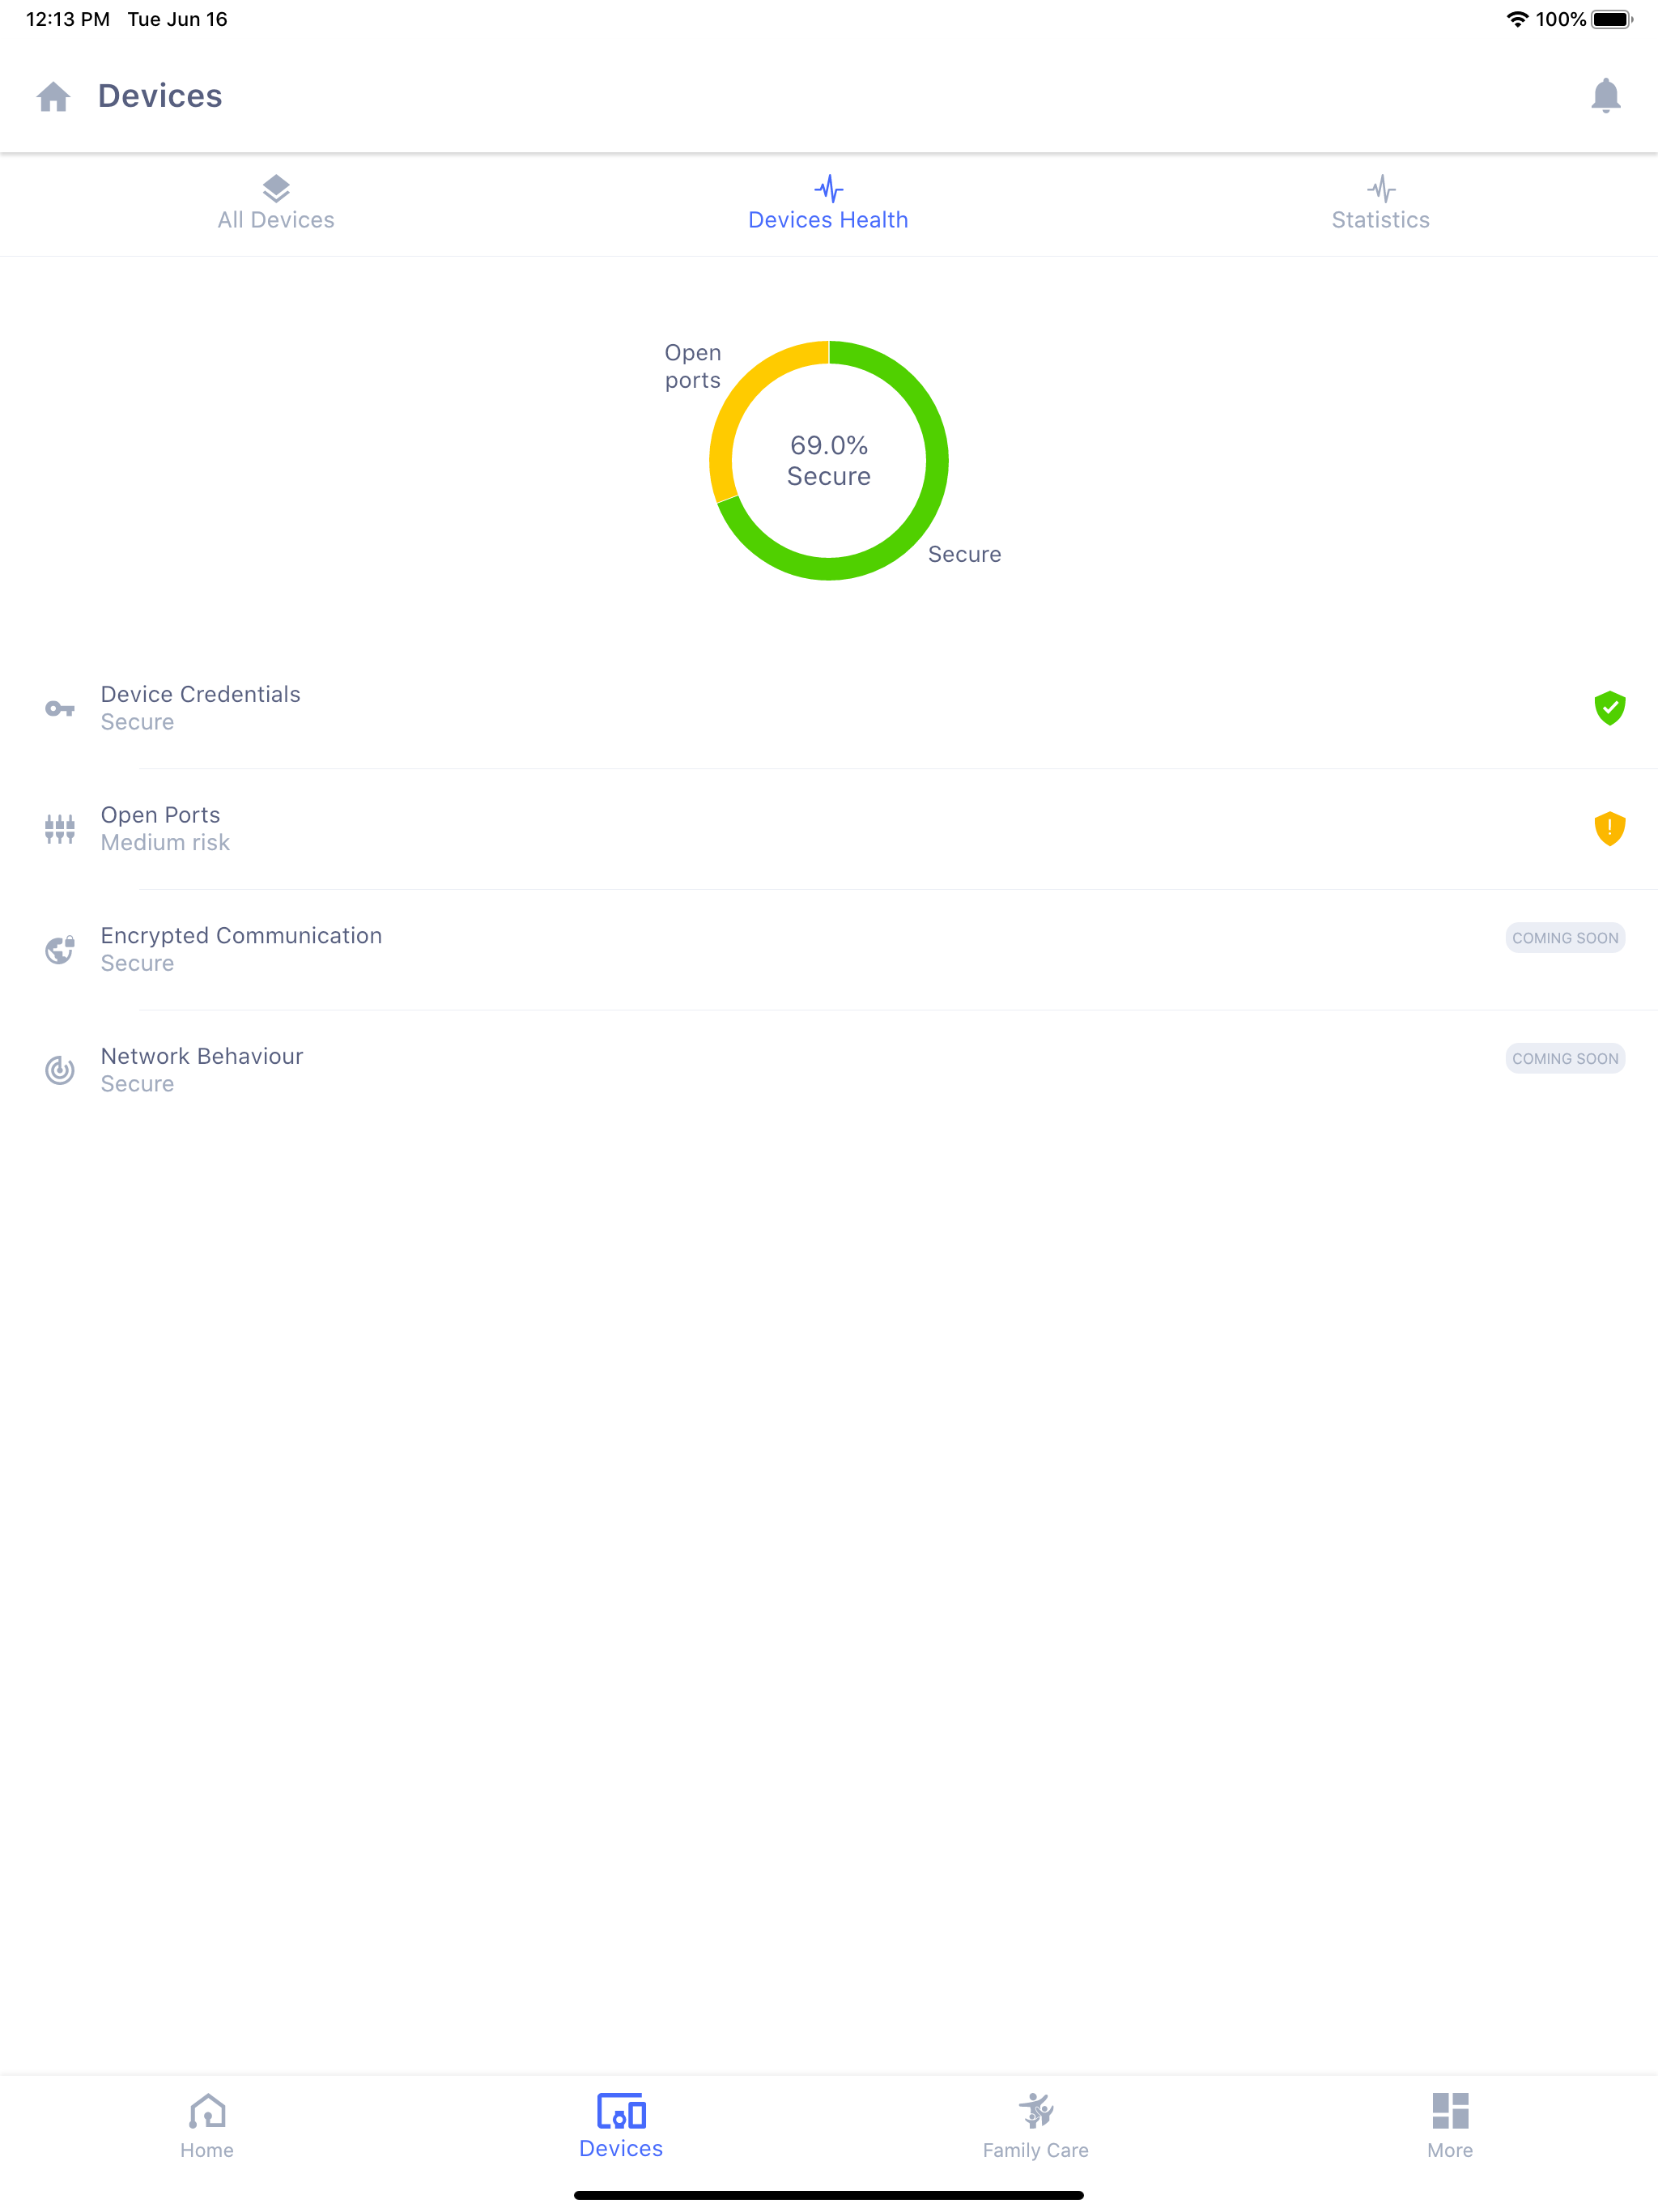Screen dimensions: 1658x2212
Task: Tap the green secure shield icon
Action: 1609,708
